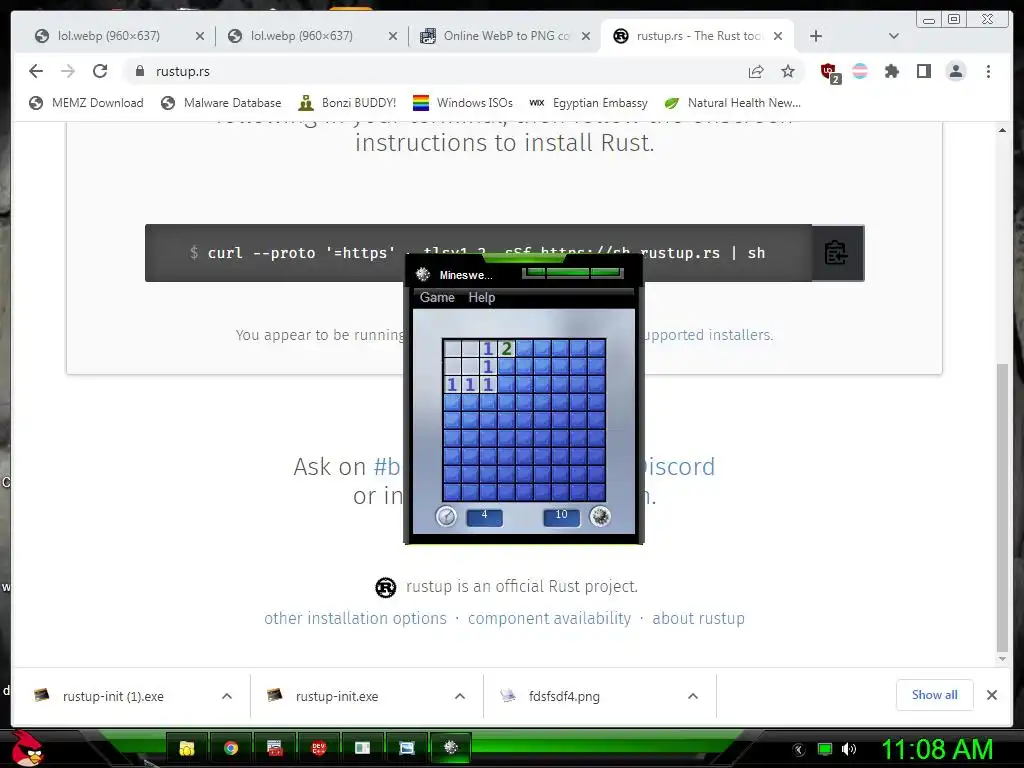
Task: Open the Extensions puzzle-piece menu
Action: point(891,71)
